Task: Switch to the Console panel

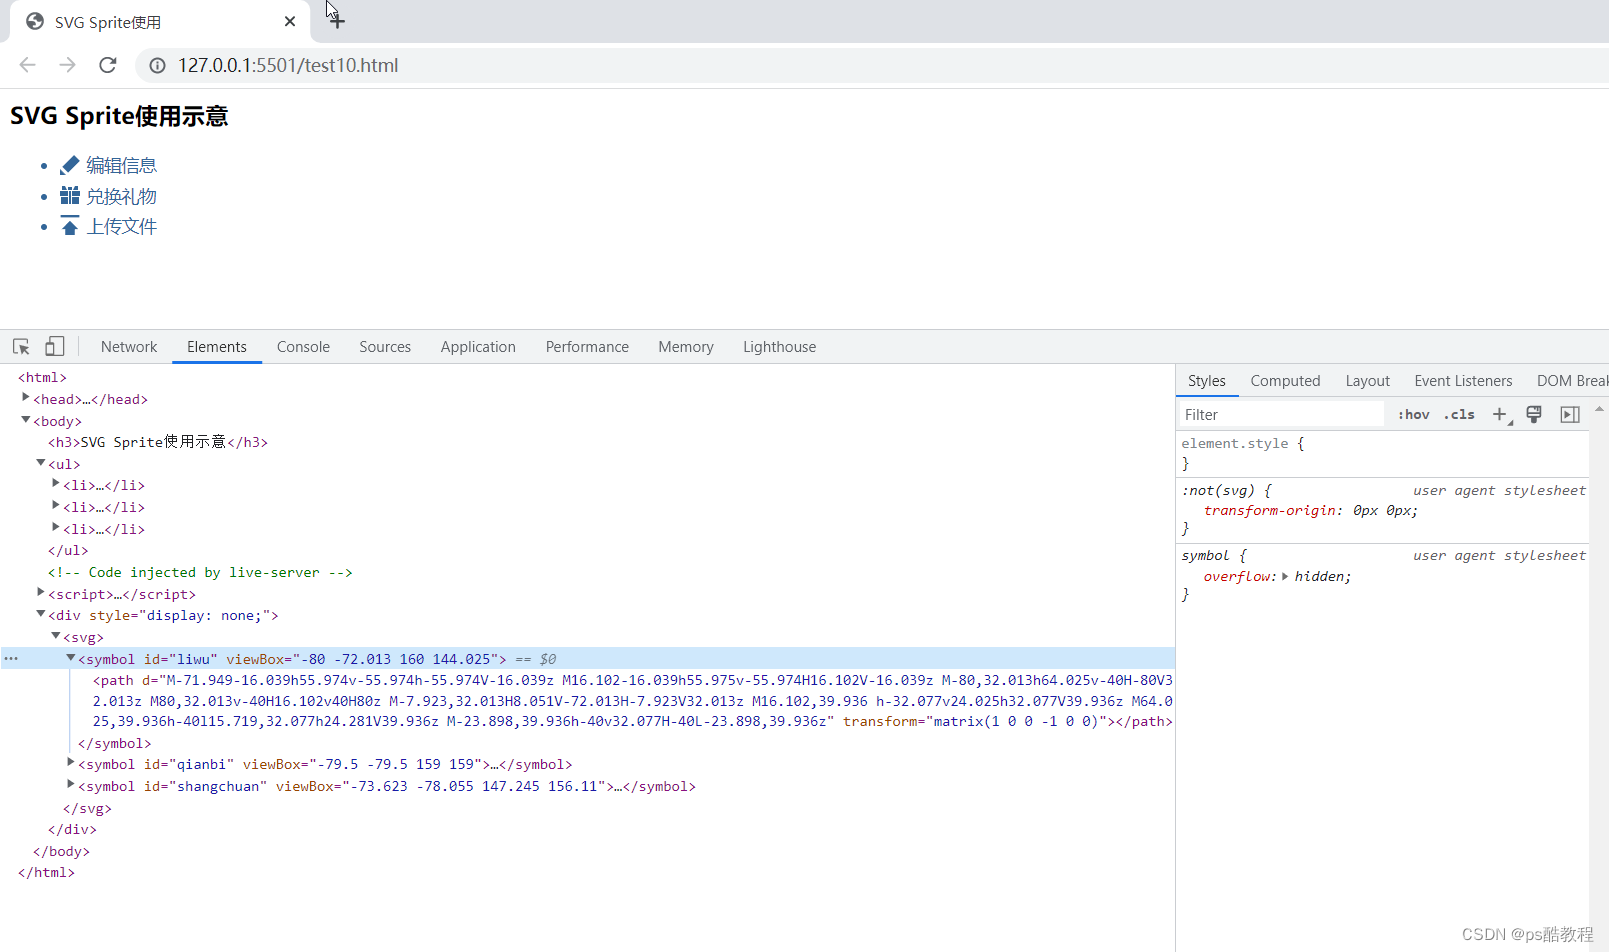Action: [x=302, y=346]
